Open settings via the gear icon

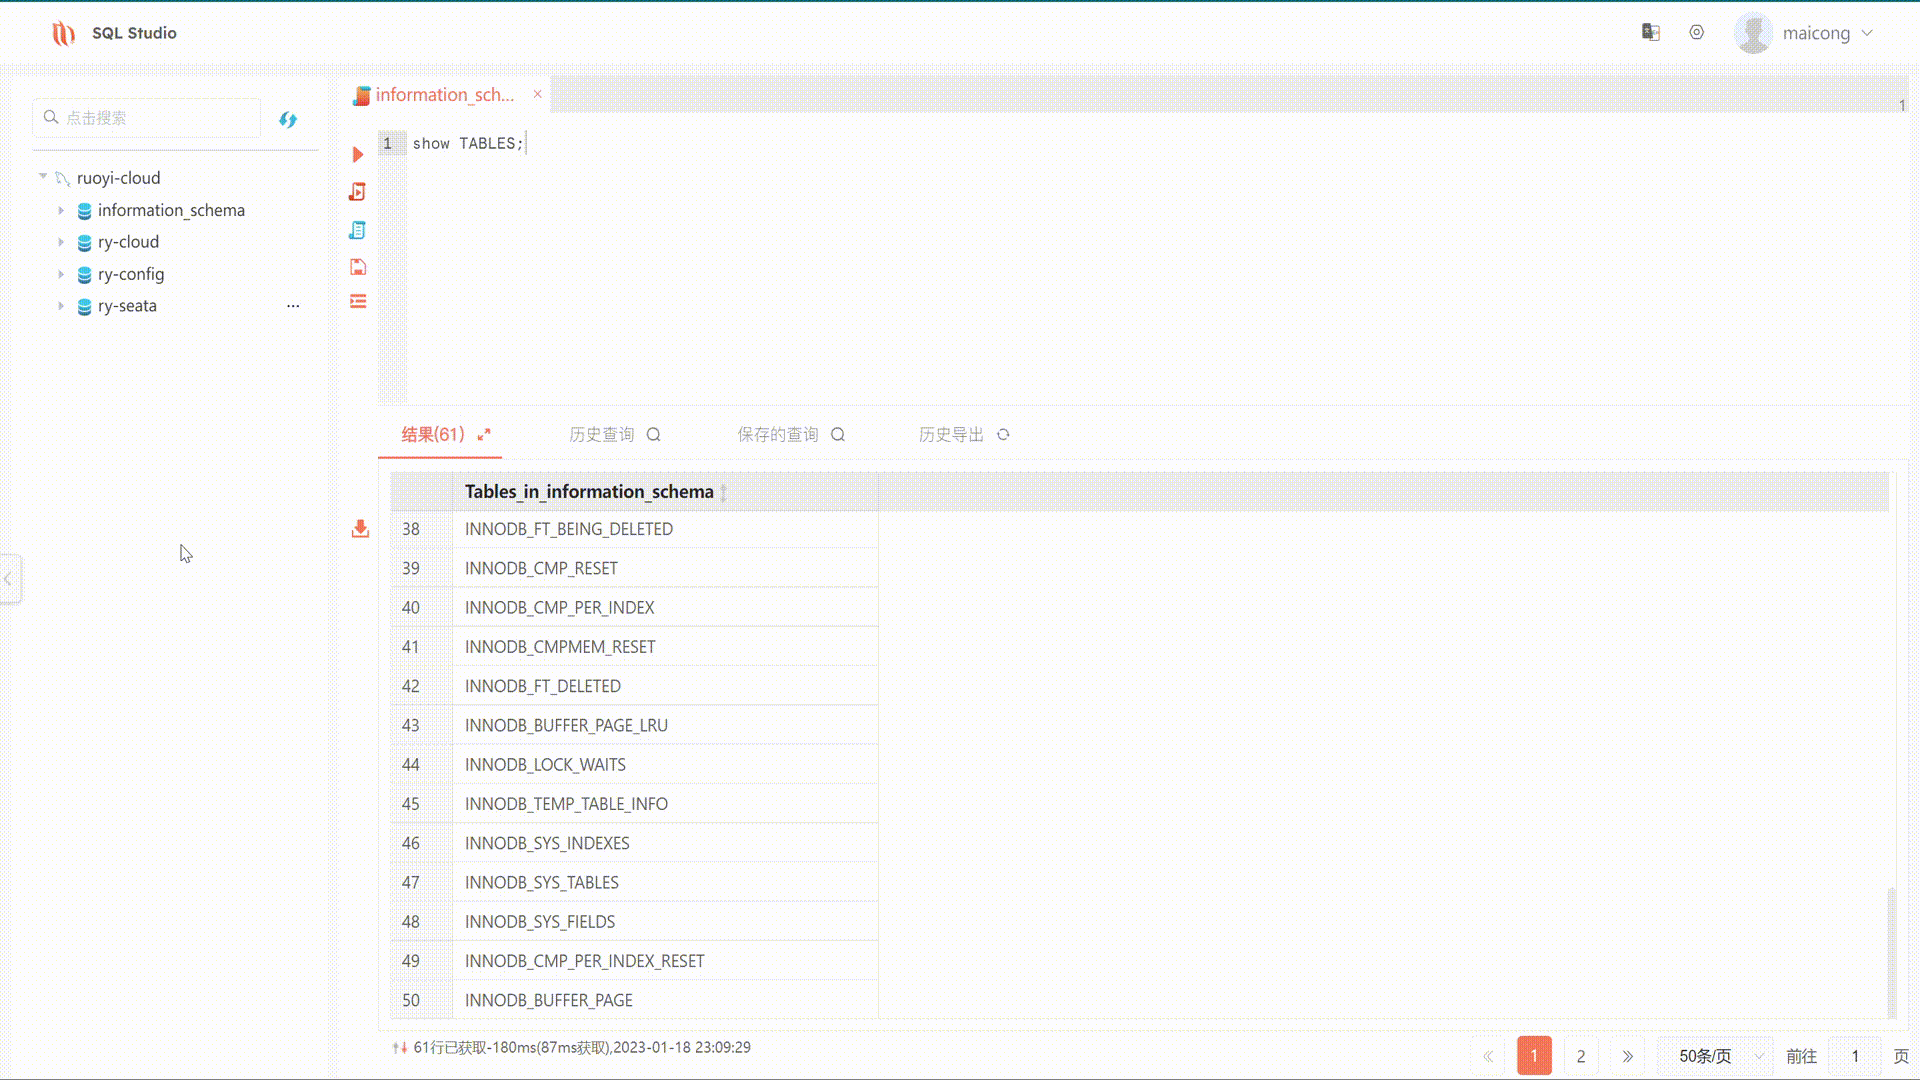click(1696, 33)
